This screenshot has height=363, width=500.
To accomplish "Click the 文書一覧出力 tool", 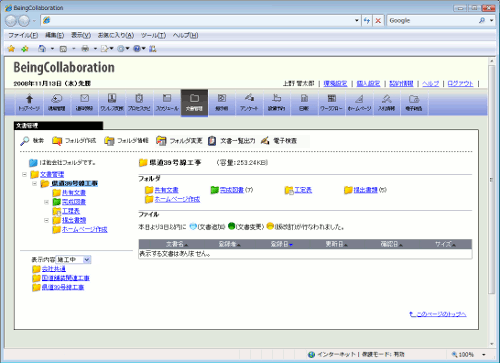I will click(x=232, y=141).
